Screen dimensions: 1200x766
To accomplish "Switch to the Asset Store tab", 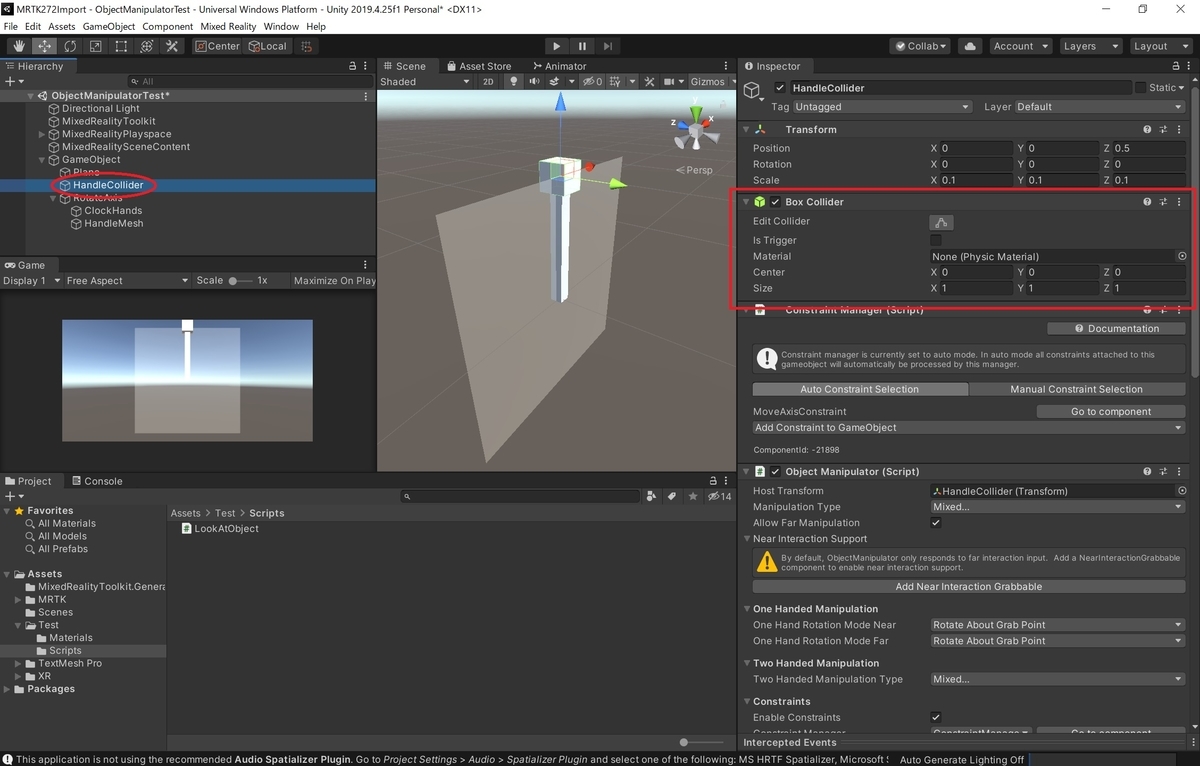I will [478, 66].
